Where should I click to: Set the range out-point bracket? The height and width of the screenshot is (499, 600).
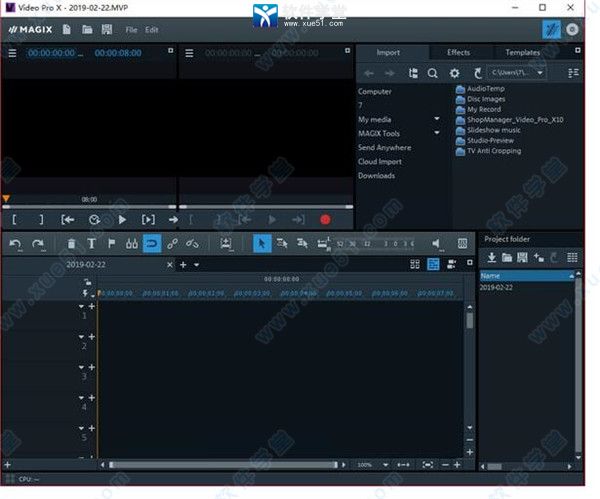pyautogui.click(x=41, y=220)
